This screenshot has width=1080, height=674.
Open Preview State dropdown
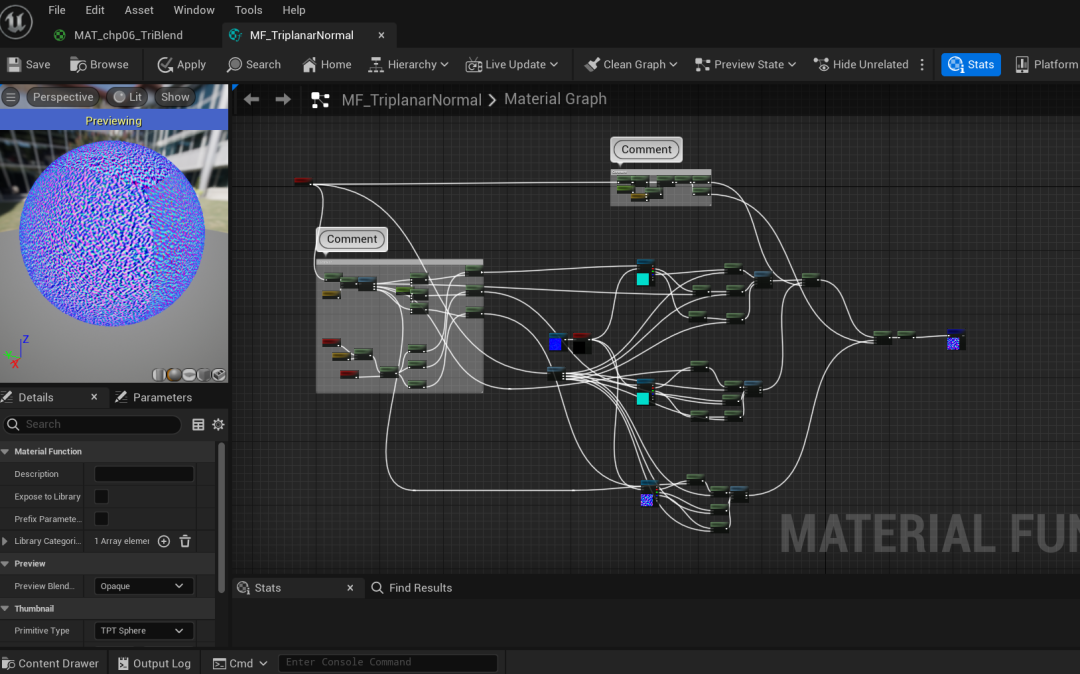(746, 64)
